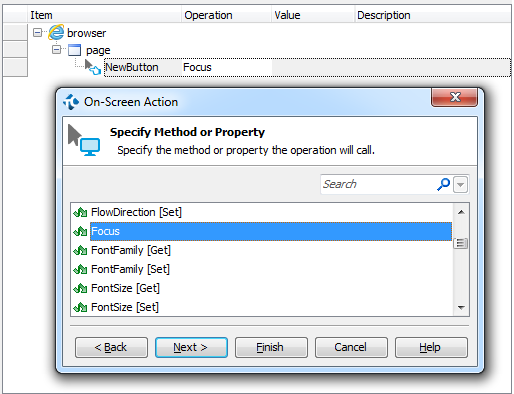Image resolution: width=514 pixels, height=394 pixels.
Task: Open the search options dropdown arrow
Action: point(461,184)
